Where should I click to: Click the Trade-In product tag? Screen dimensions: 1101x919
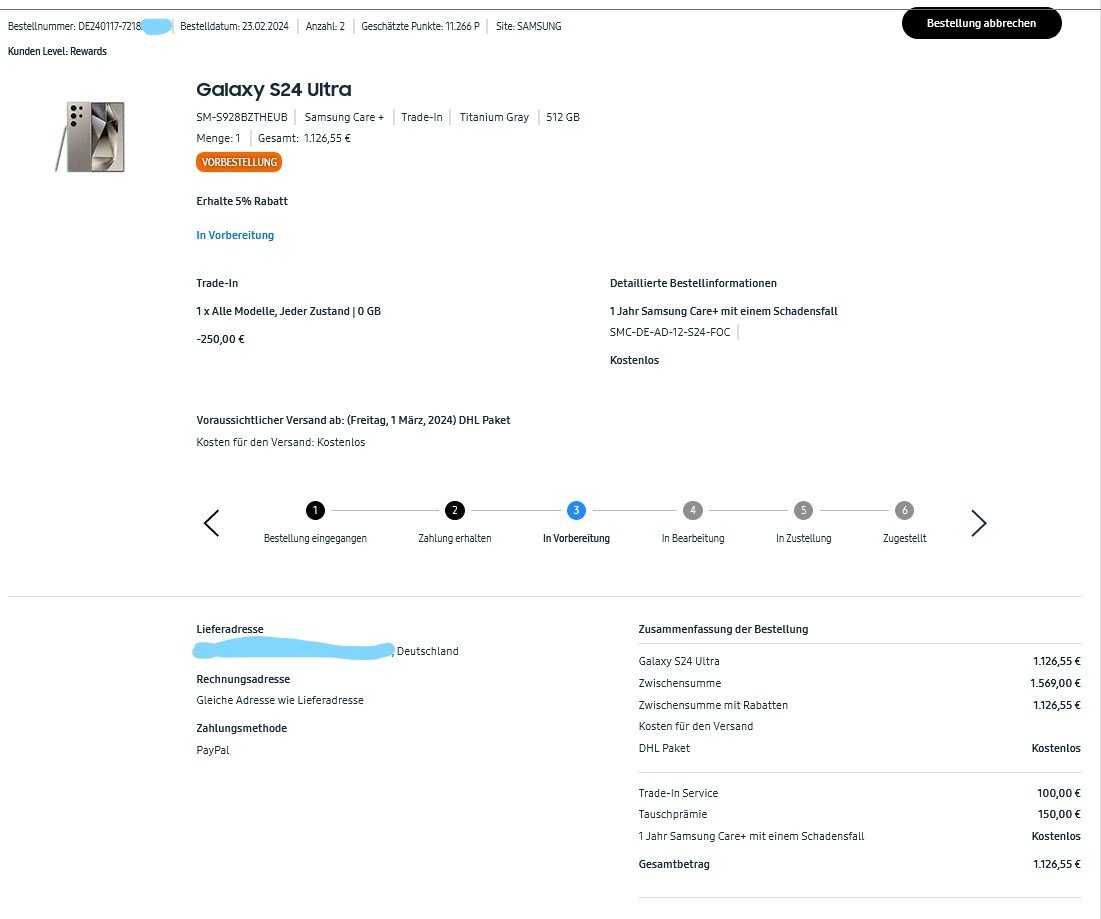tap(422, 117)
